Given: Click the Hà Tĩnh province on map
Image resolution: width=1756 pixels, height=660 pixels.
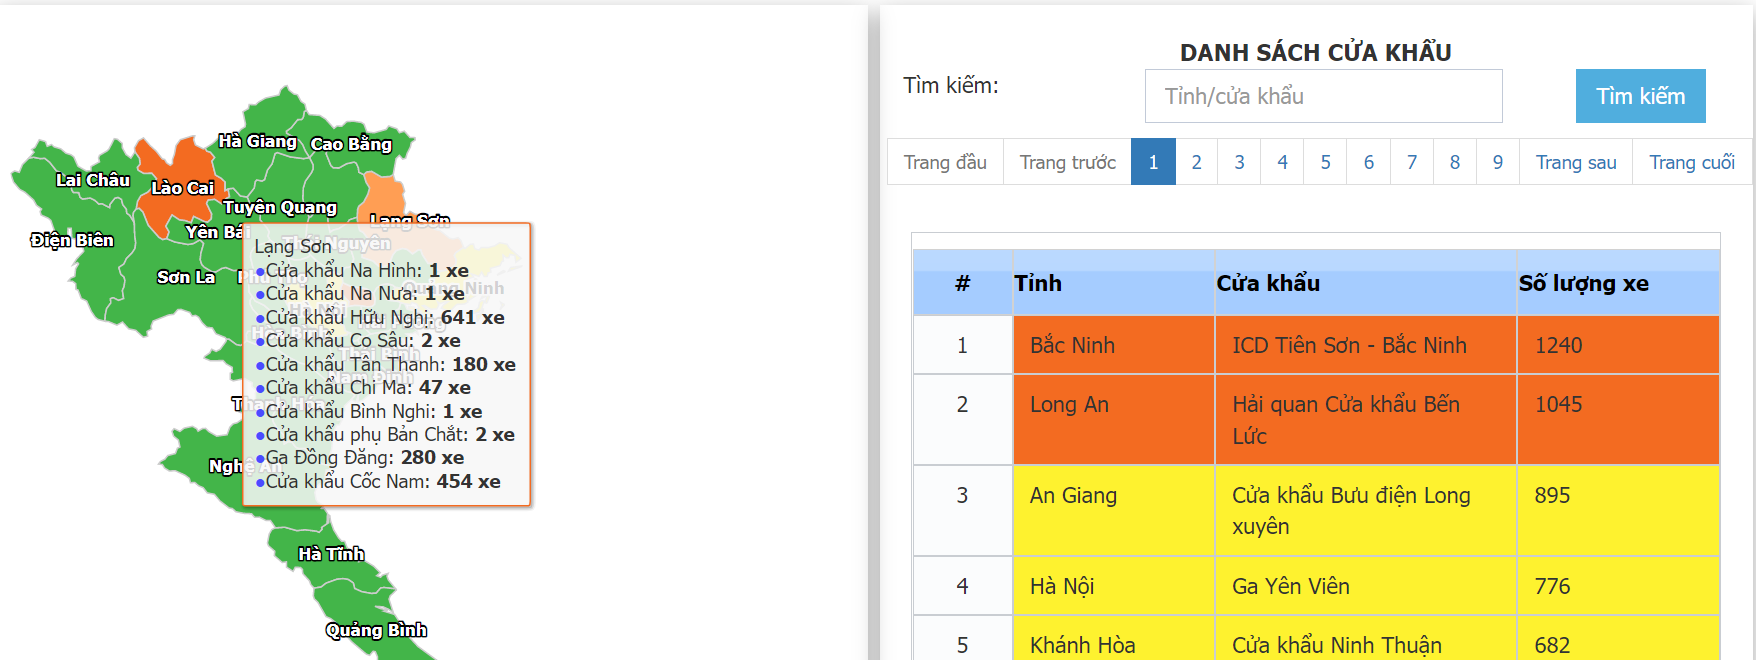Looking at the screenshot, I should (331, 554).
